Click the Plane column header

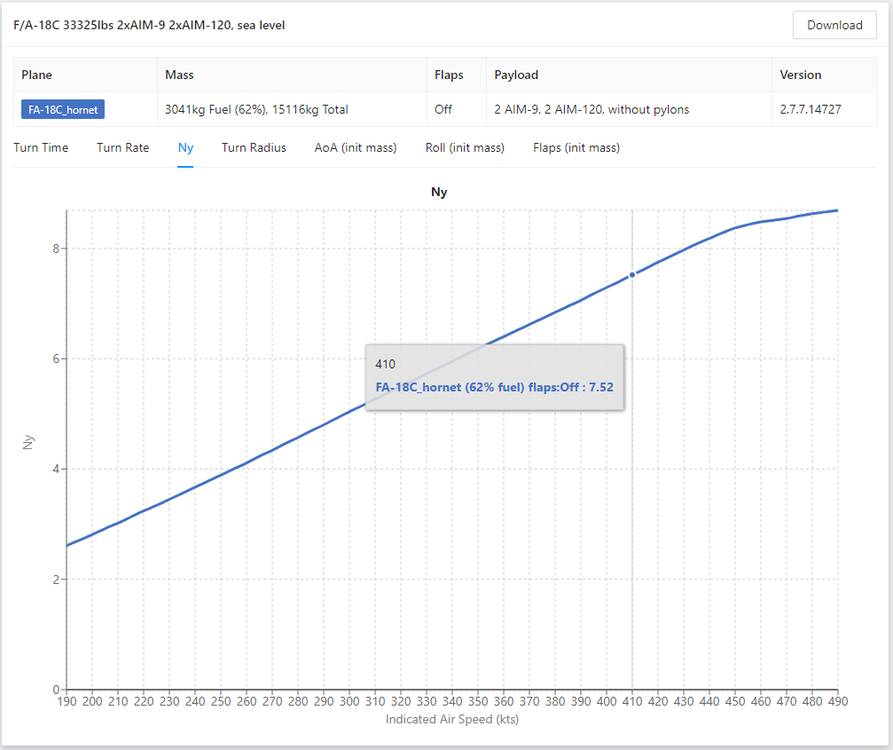tap(37, 75)
